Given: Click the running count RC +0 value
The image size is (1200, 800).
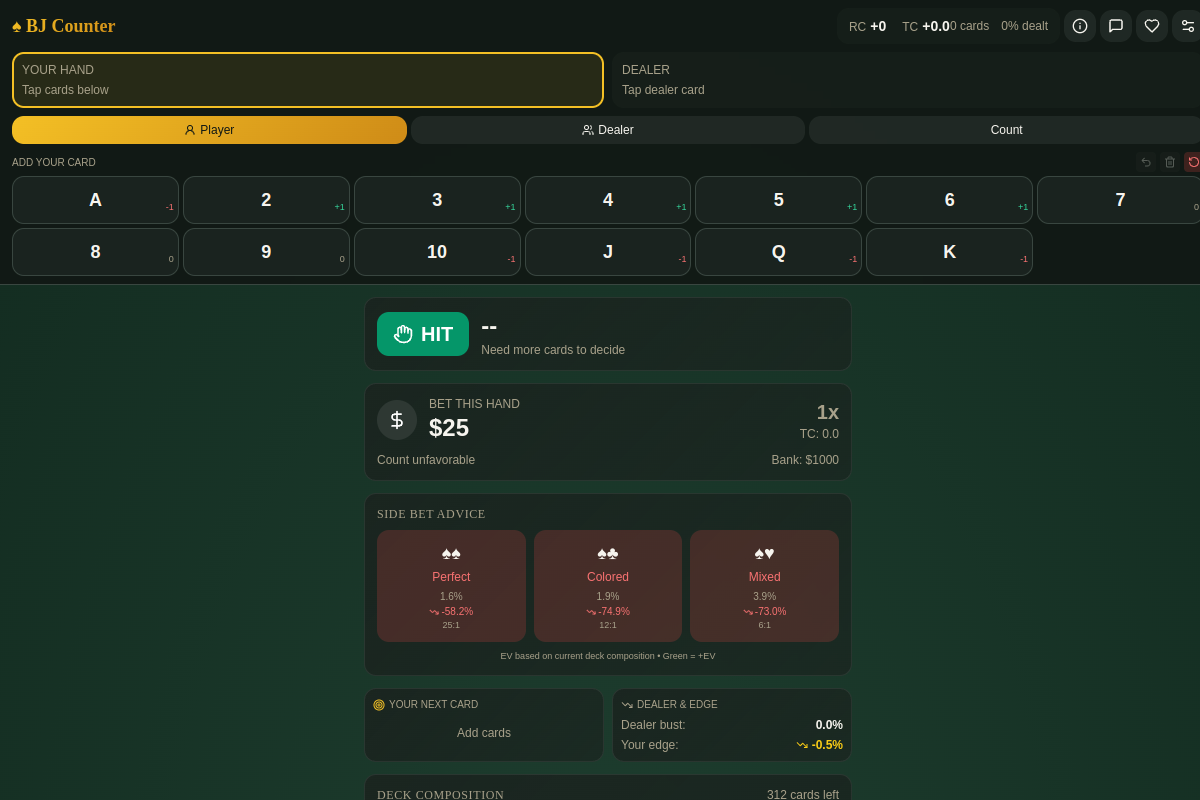Looking at the screenshot, I should [x=867, y=26].
